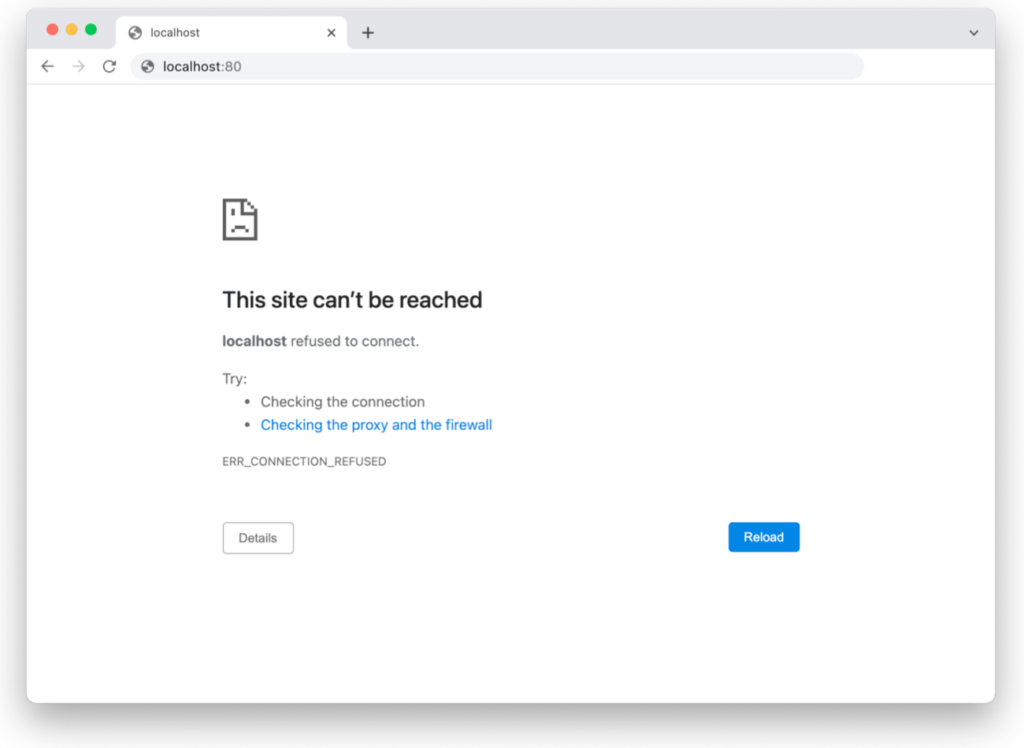Viewport: 1024px width, 748px height.
Task: View site information globe in address bar
Action: 148,67
